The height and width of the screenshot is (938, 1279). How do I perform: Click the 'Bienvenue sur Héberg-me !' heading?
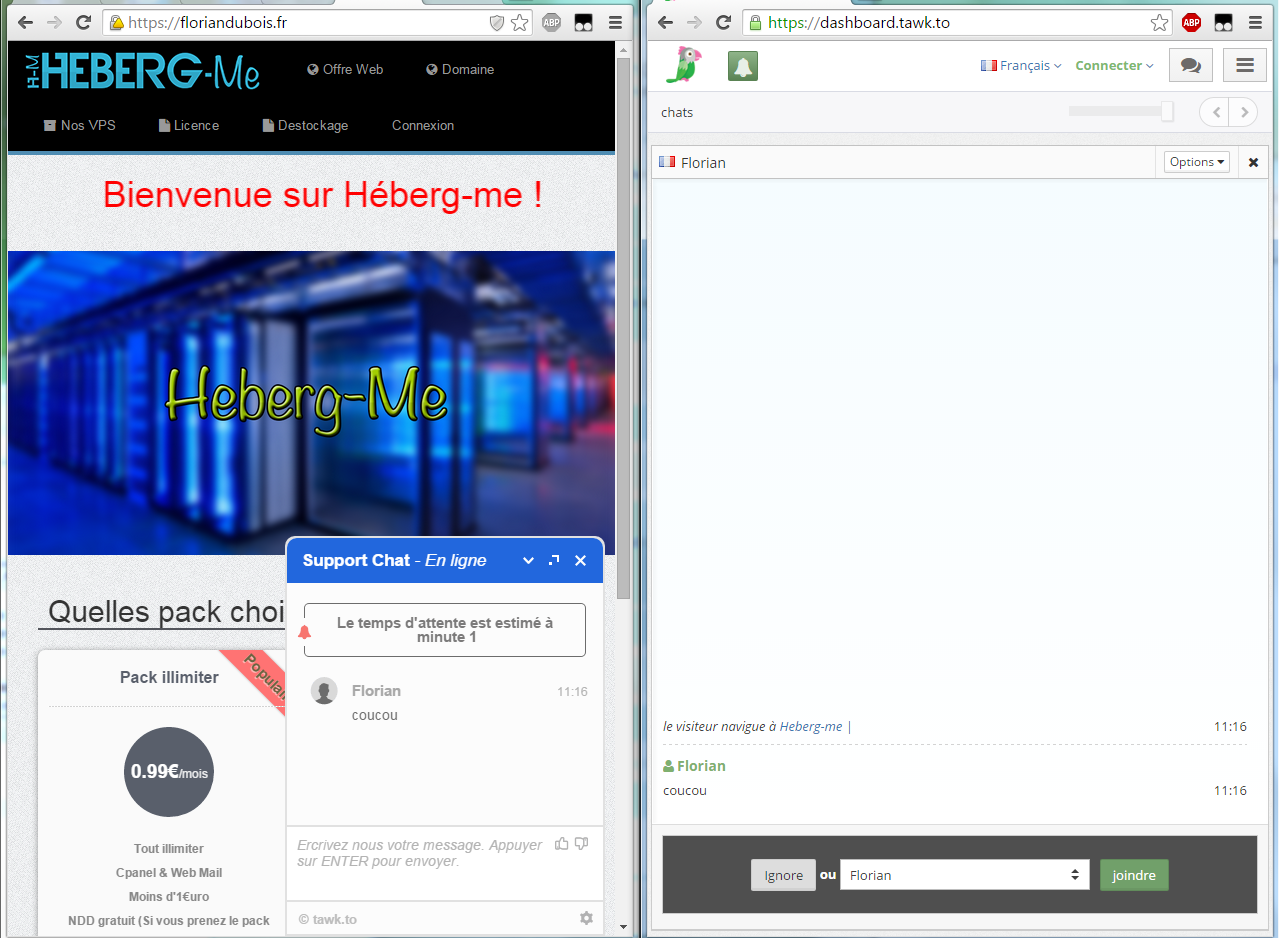pos(323,194)
